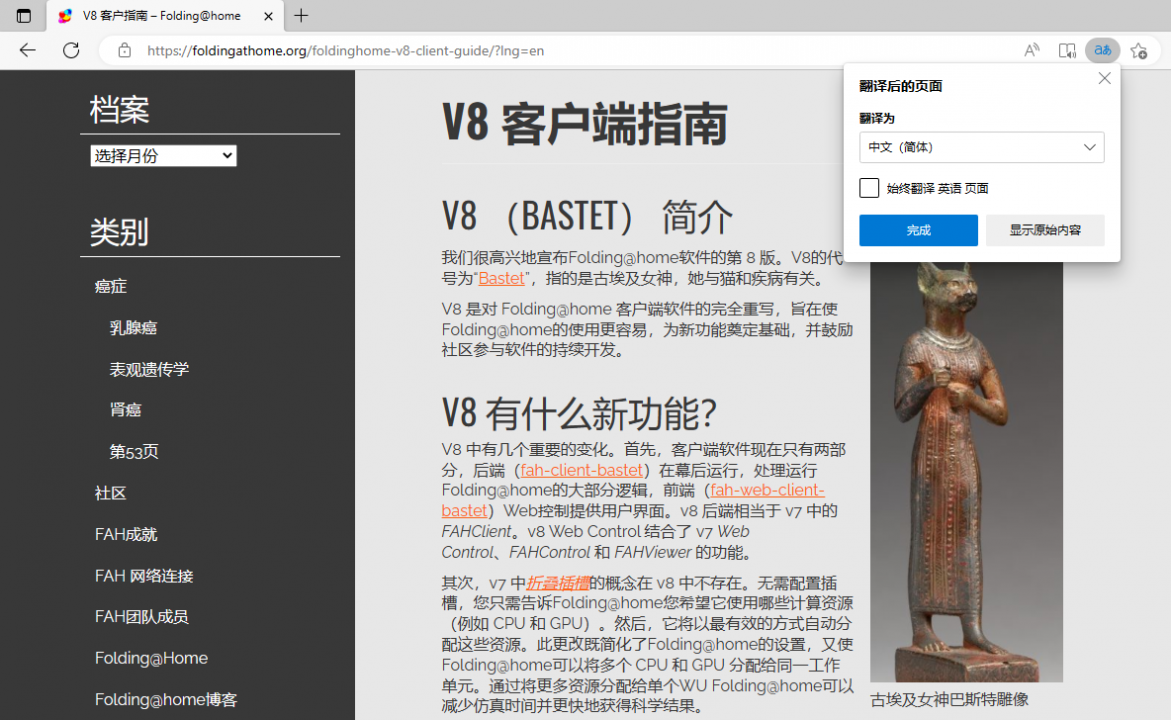
Task: Open the tab actions menu icon
Action: tap(24, 16)
